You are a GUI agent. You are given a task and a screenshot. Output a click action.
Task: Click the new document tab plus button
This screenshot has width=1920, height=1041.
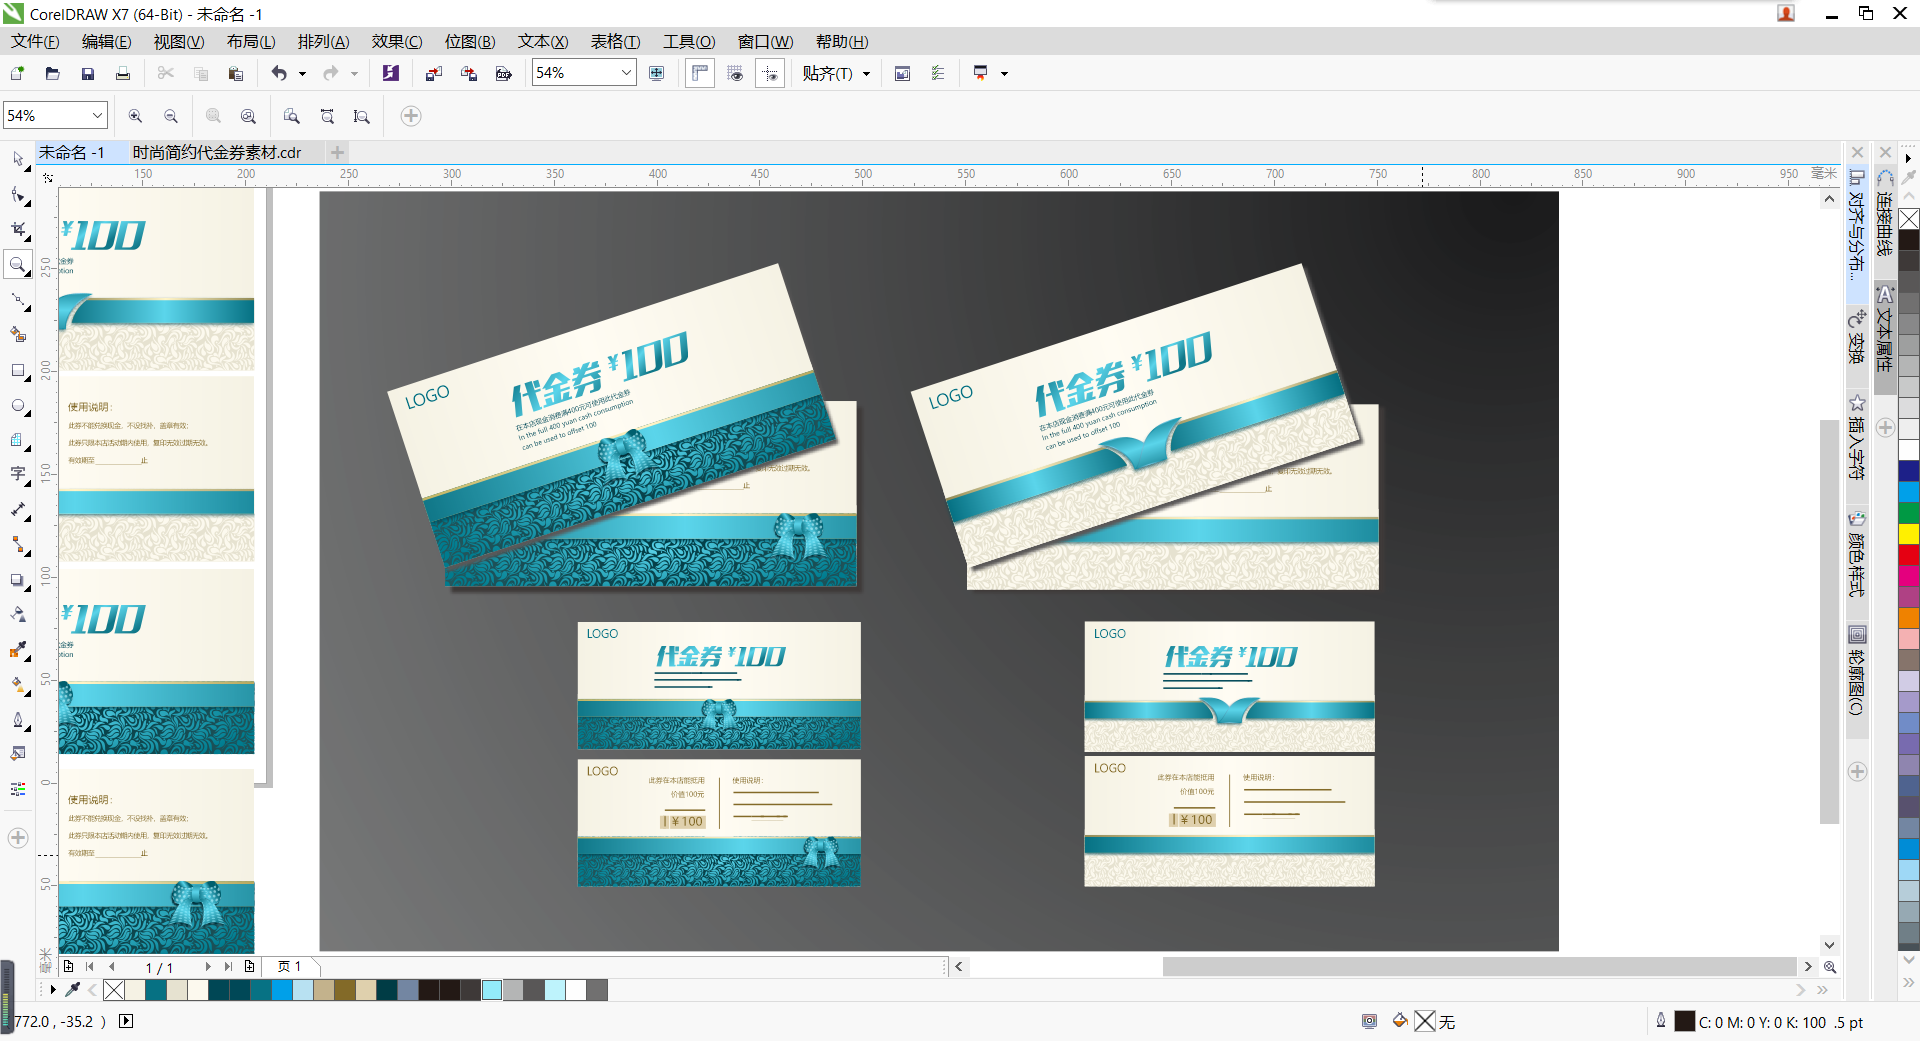[338, 152]
